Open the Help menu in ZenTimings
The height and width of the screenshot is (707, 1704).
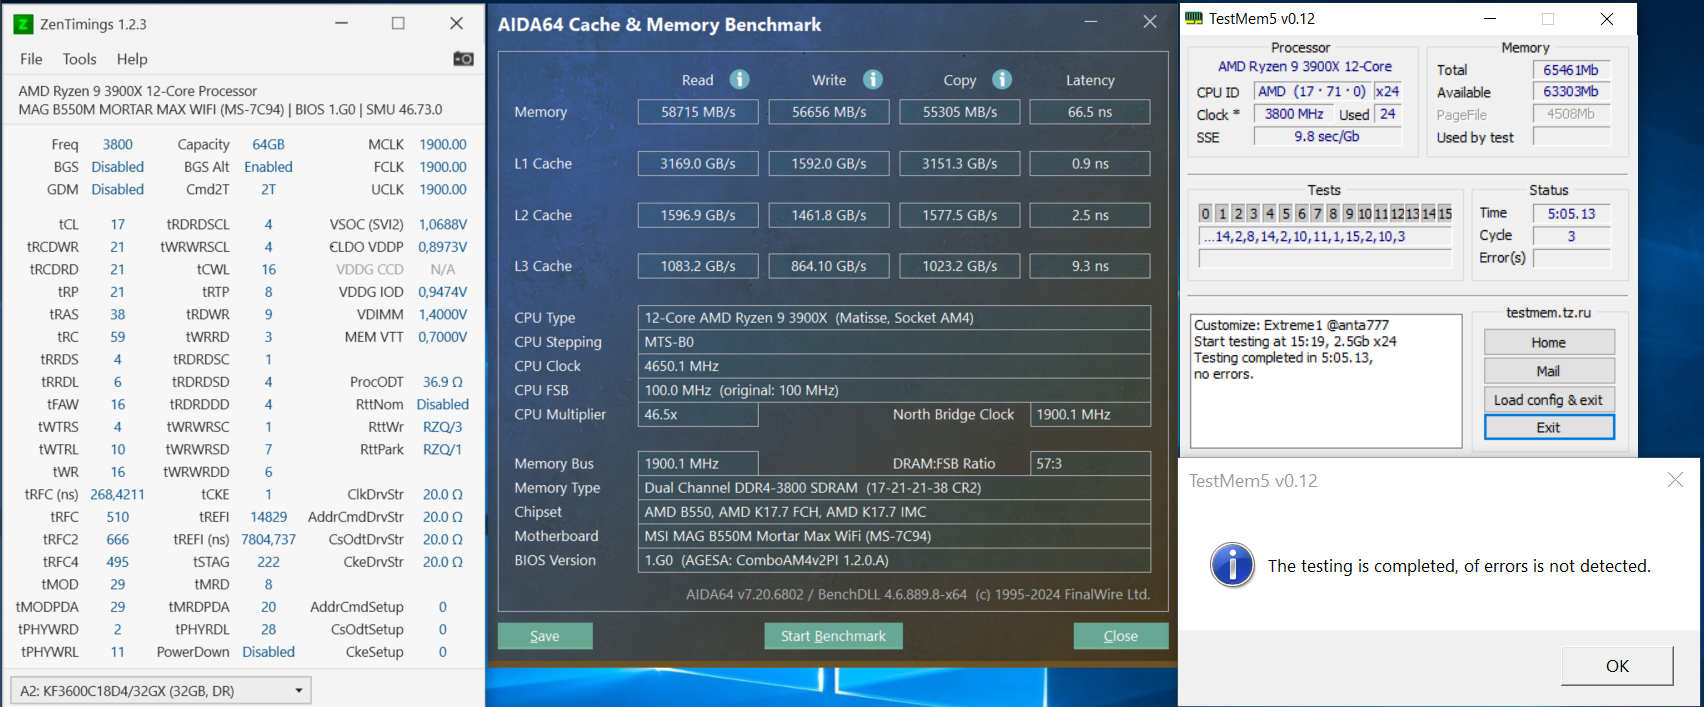tap(132, 59)
